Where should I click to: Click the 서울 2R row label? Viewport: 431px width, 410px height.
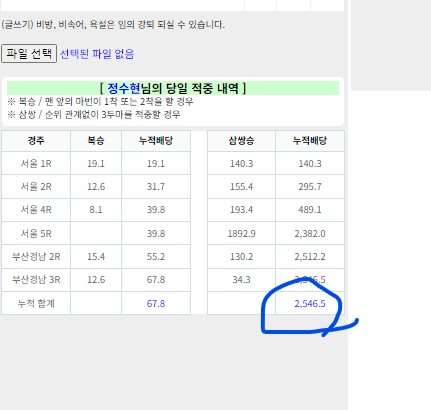tap(36, 187)
